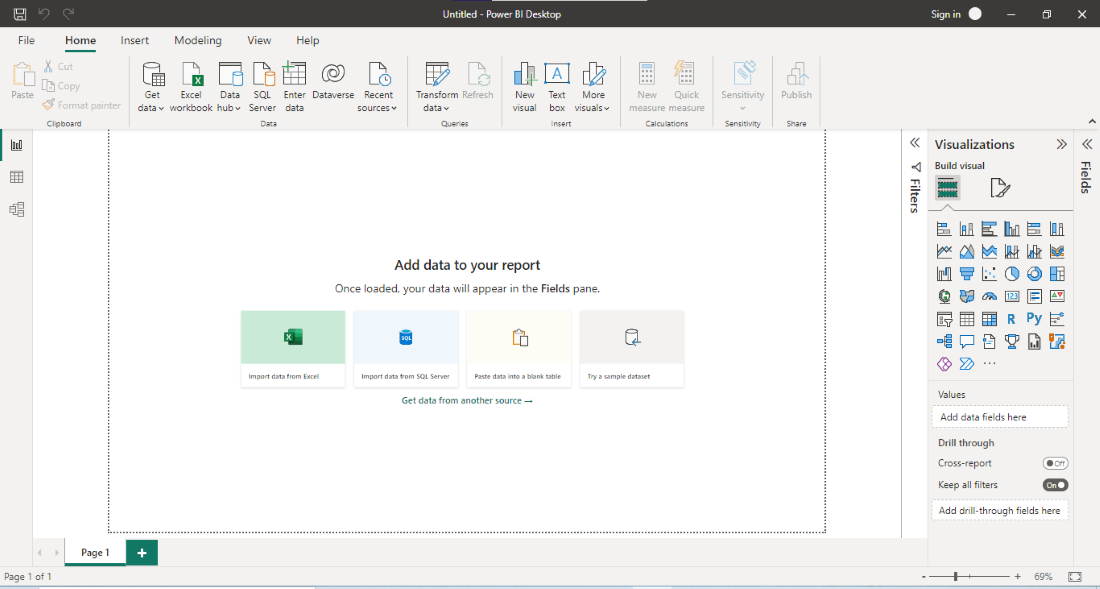This screenshot has width=1100, height=589.
Task: Select the Gauge visual
Action: click(989, 296)
